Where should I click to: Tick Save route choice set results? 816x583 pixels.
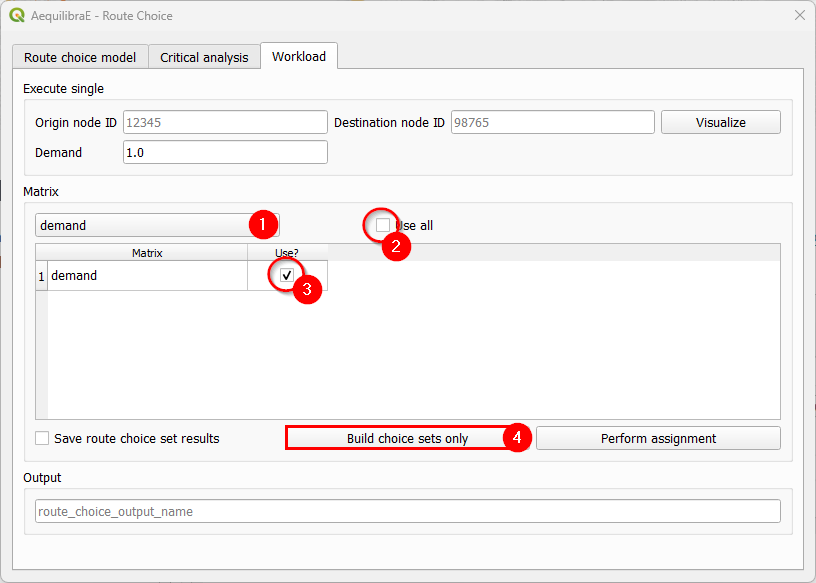tap(42, 438)
